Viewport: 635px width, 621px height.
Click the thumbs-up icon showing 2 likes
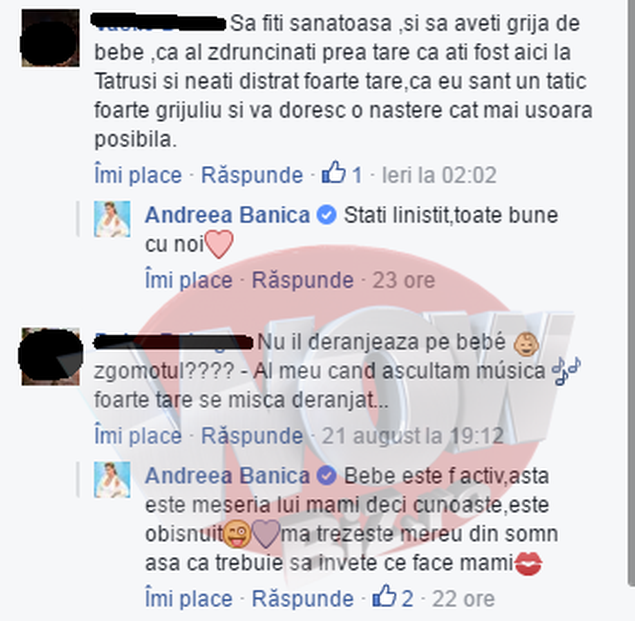(384, 596)
